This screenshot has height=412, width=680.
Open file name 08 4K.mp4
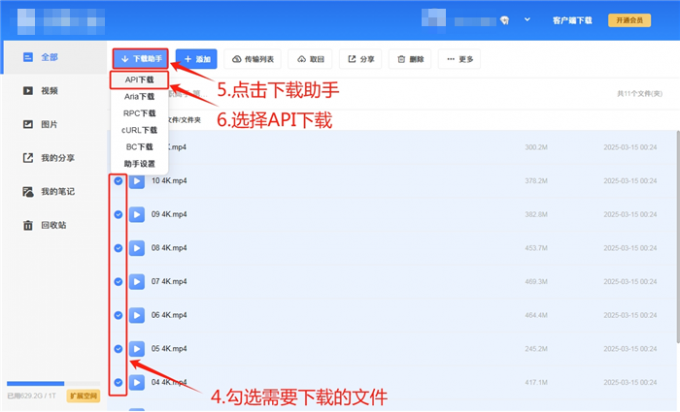click(x=169, y=248)
